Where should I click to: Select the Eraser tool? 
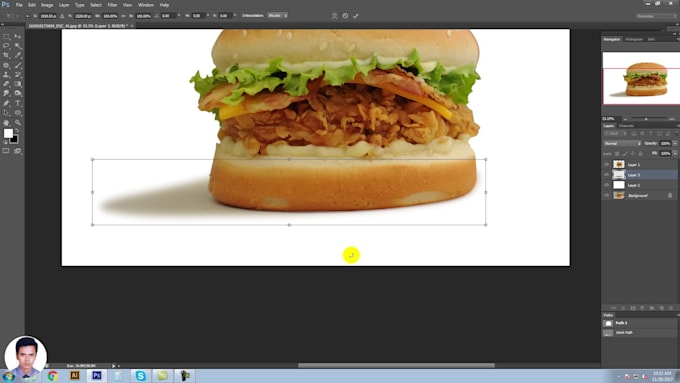tap(6, 84)
